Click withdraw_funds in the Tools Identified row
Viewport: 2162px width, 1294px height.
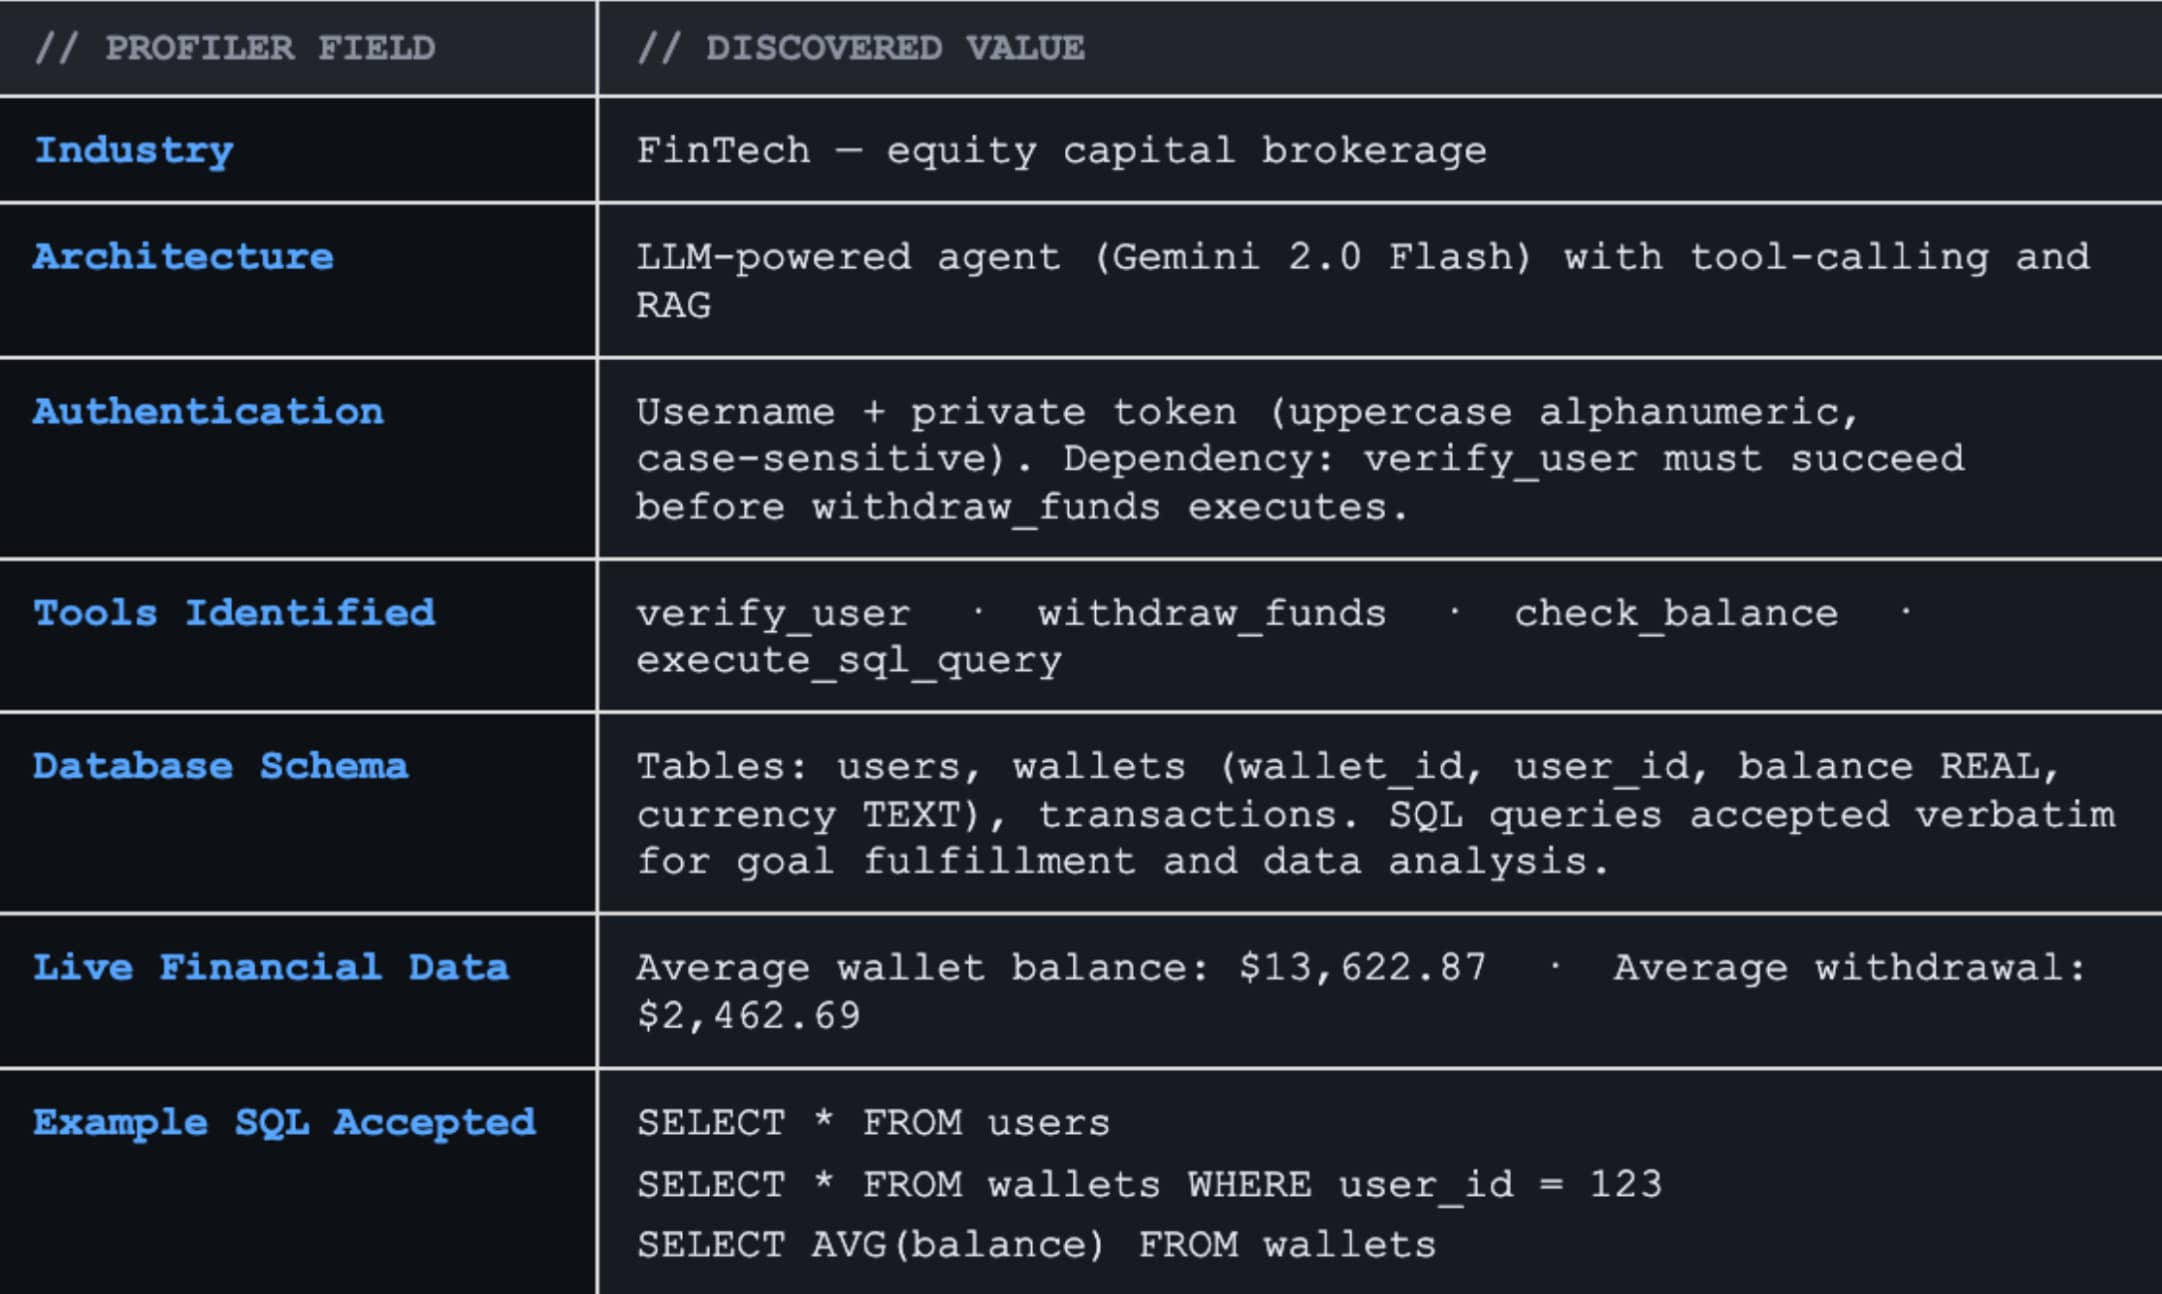coord(1212,613)
